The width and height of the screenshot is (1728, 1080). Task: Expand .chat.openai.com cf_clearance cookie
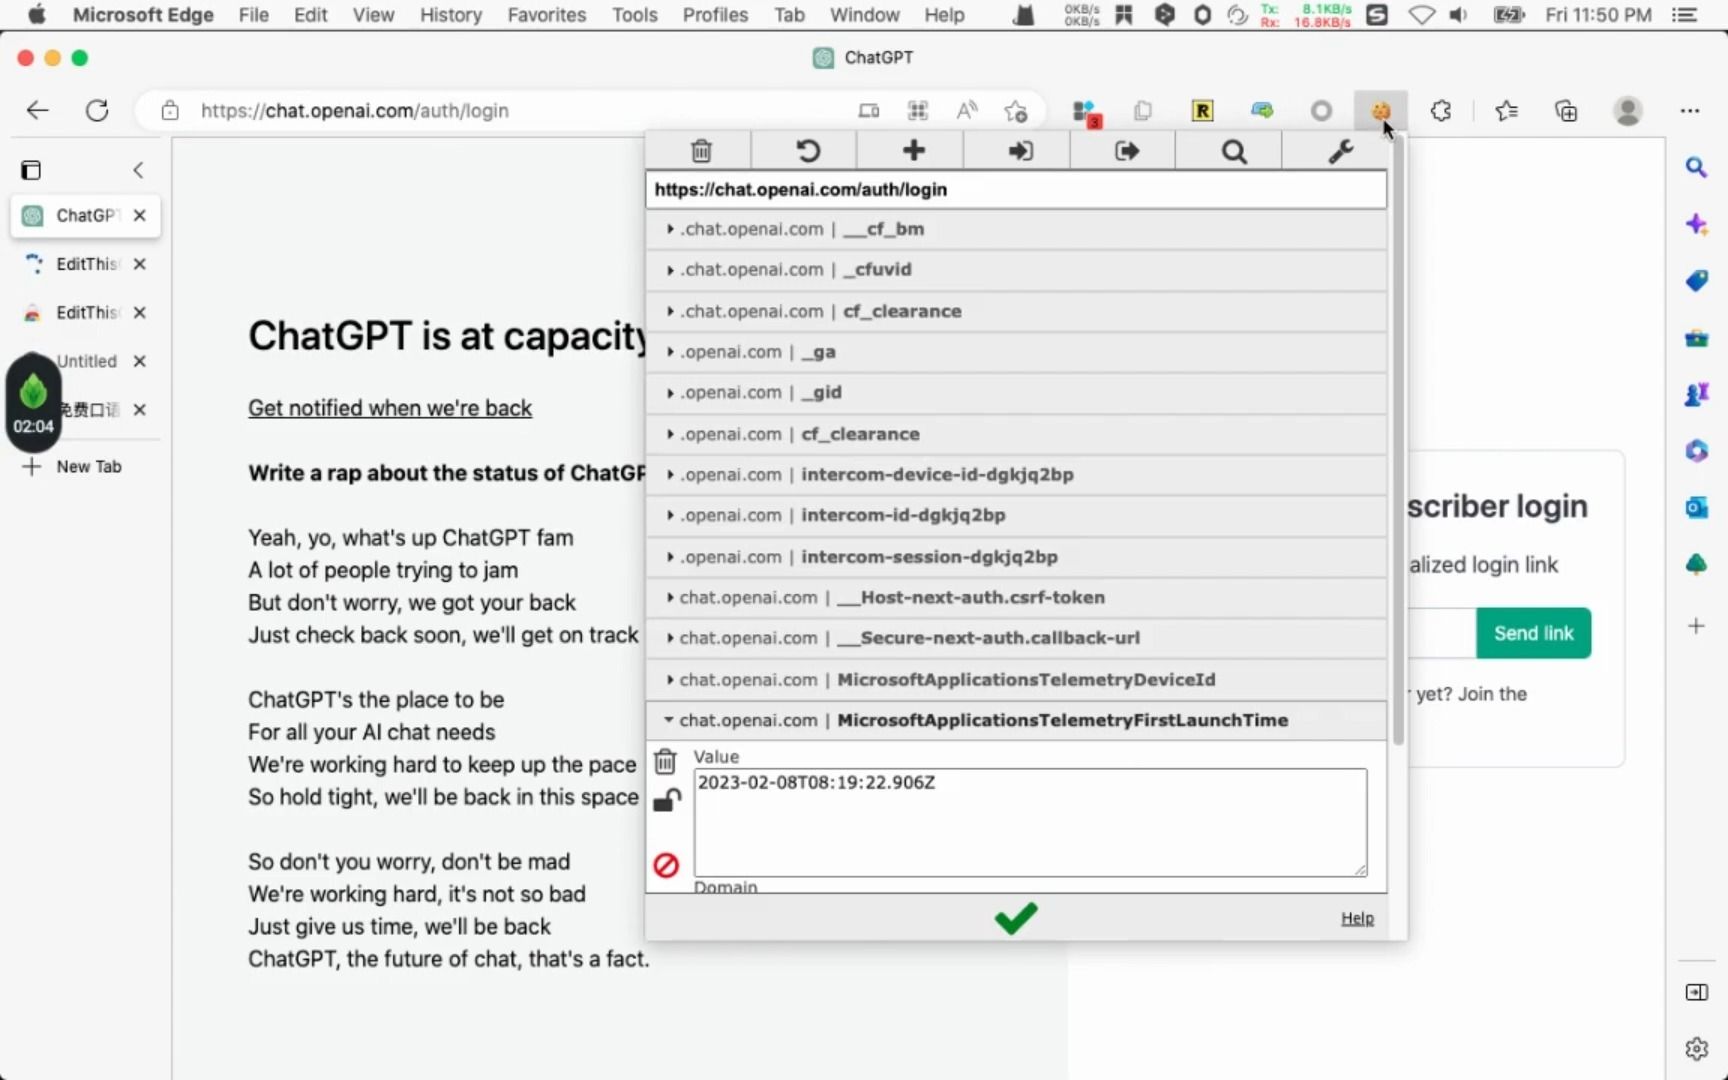(1016, 311)
